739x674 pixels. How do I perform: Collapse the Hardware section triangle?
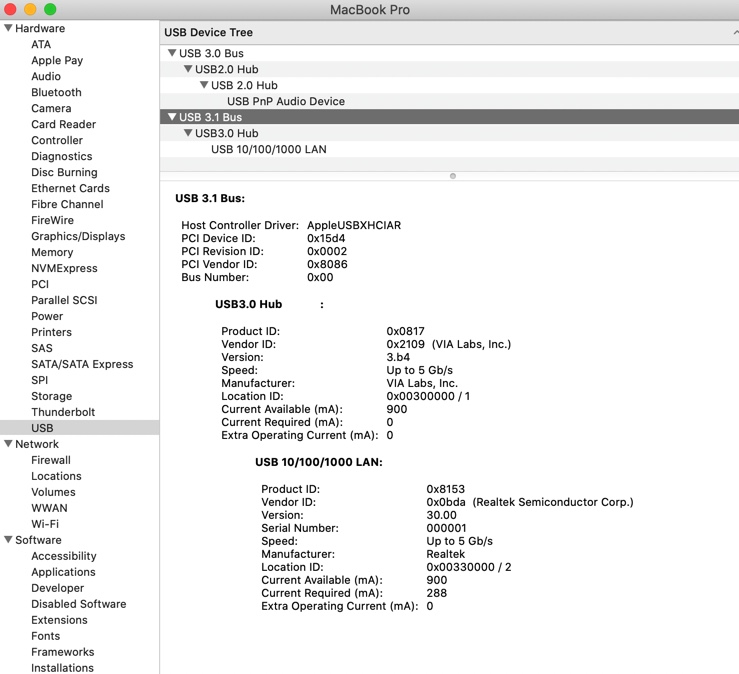8,28
